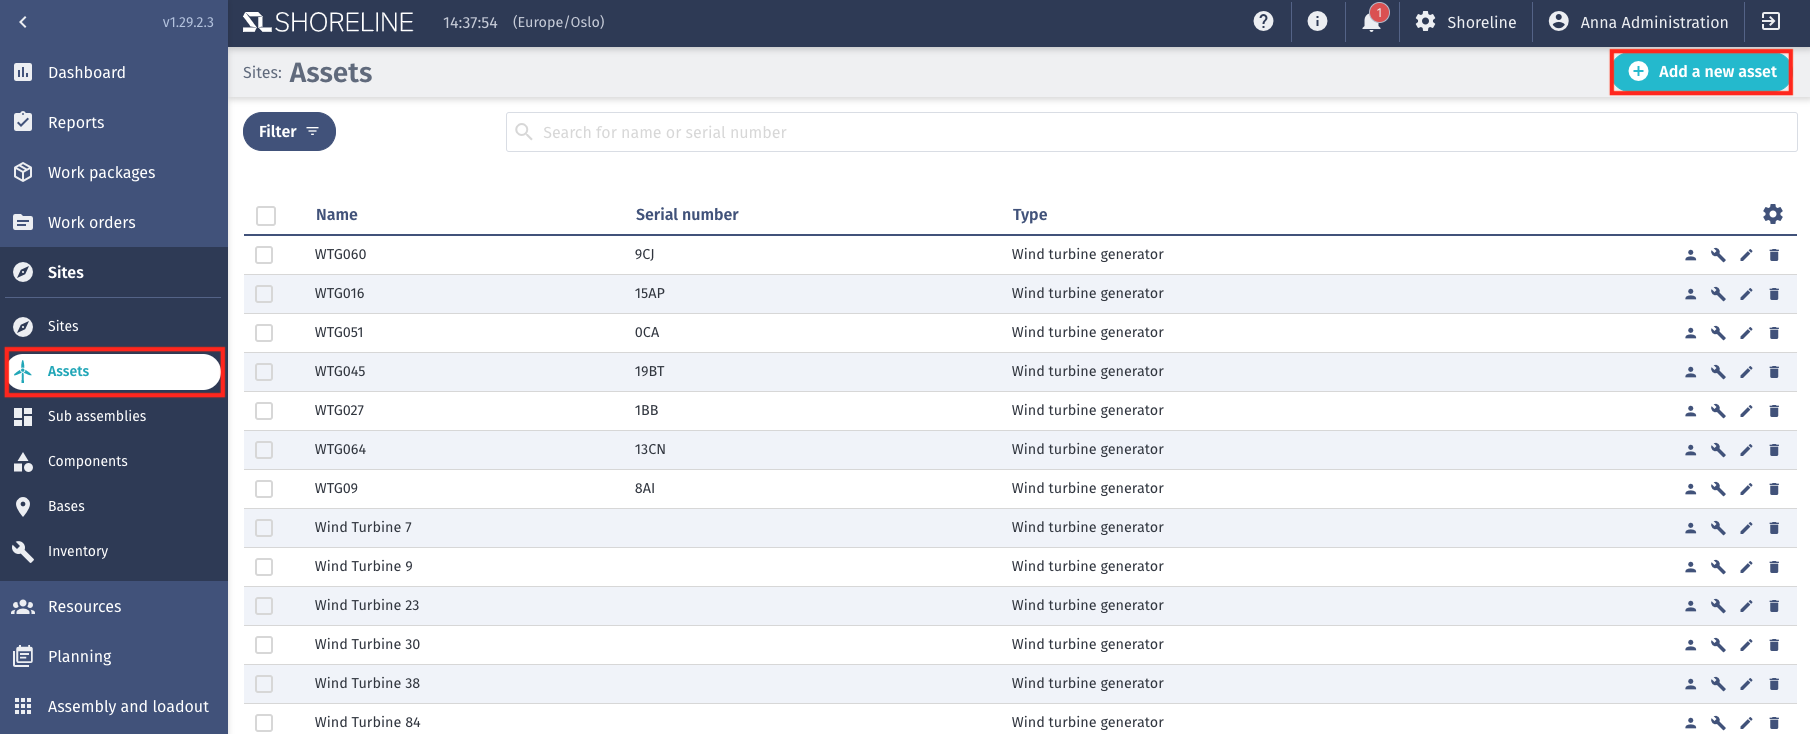Open Bases in sidebar
Viewport: 1810px width, 734px height.
pyautogui.click(x=114, y=506)
